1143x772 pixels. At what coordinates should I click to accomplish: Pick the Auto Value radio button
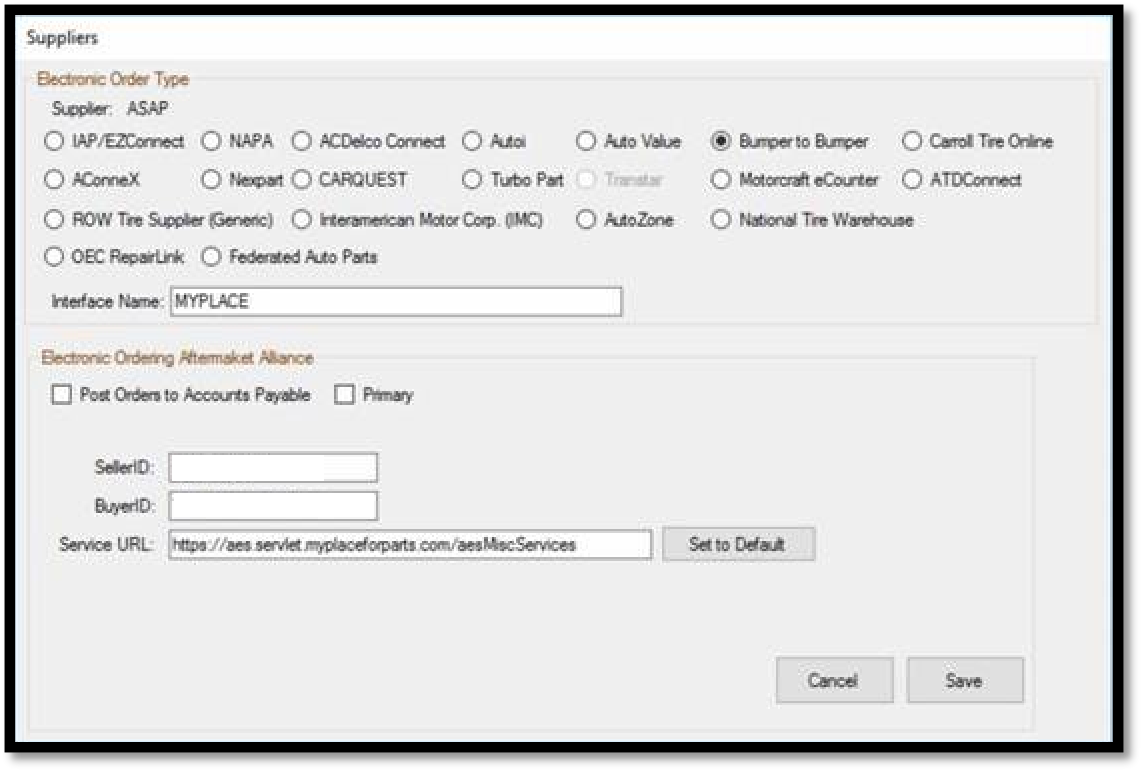pos(586,142)
